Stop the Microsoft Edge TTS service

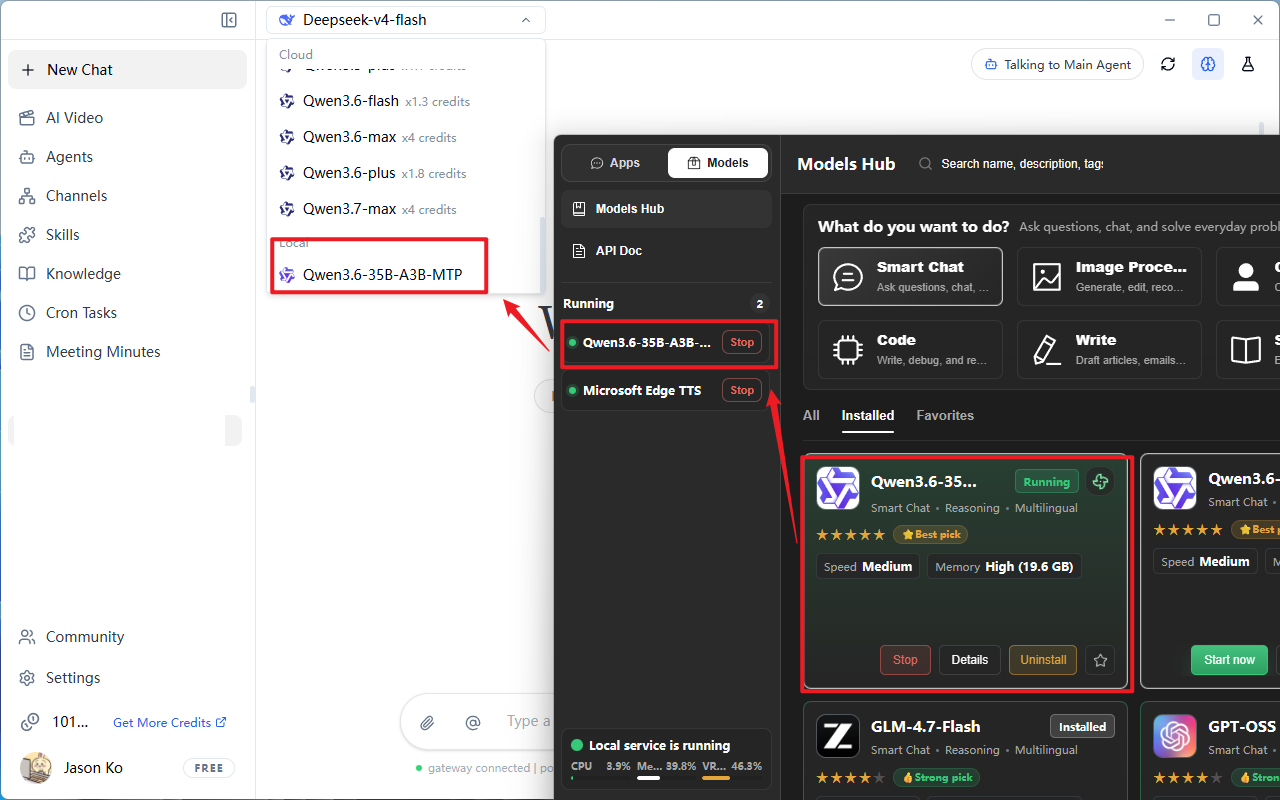pyautogui.click(x=742, y=391)
